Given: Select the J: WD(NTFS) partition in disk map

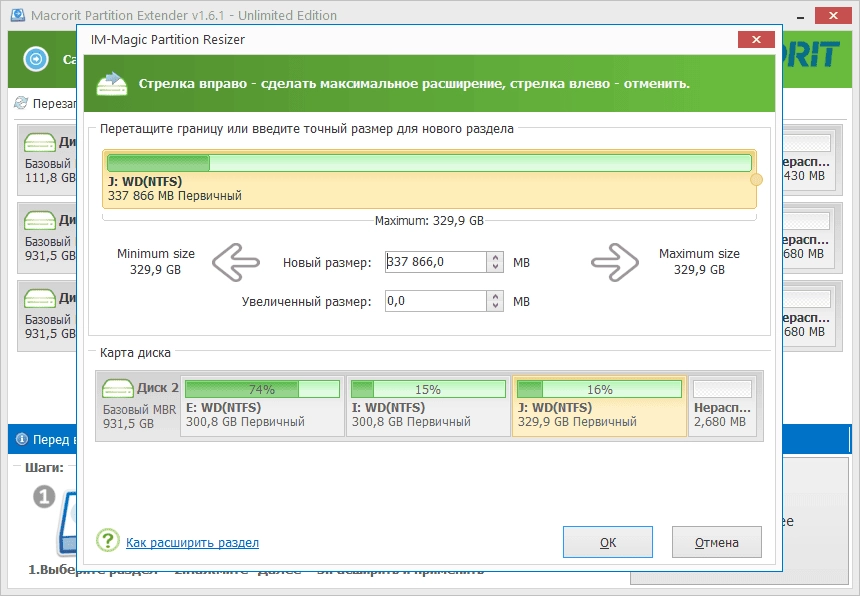Looking at the screenshot, I should 599,406.
